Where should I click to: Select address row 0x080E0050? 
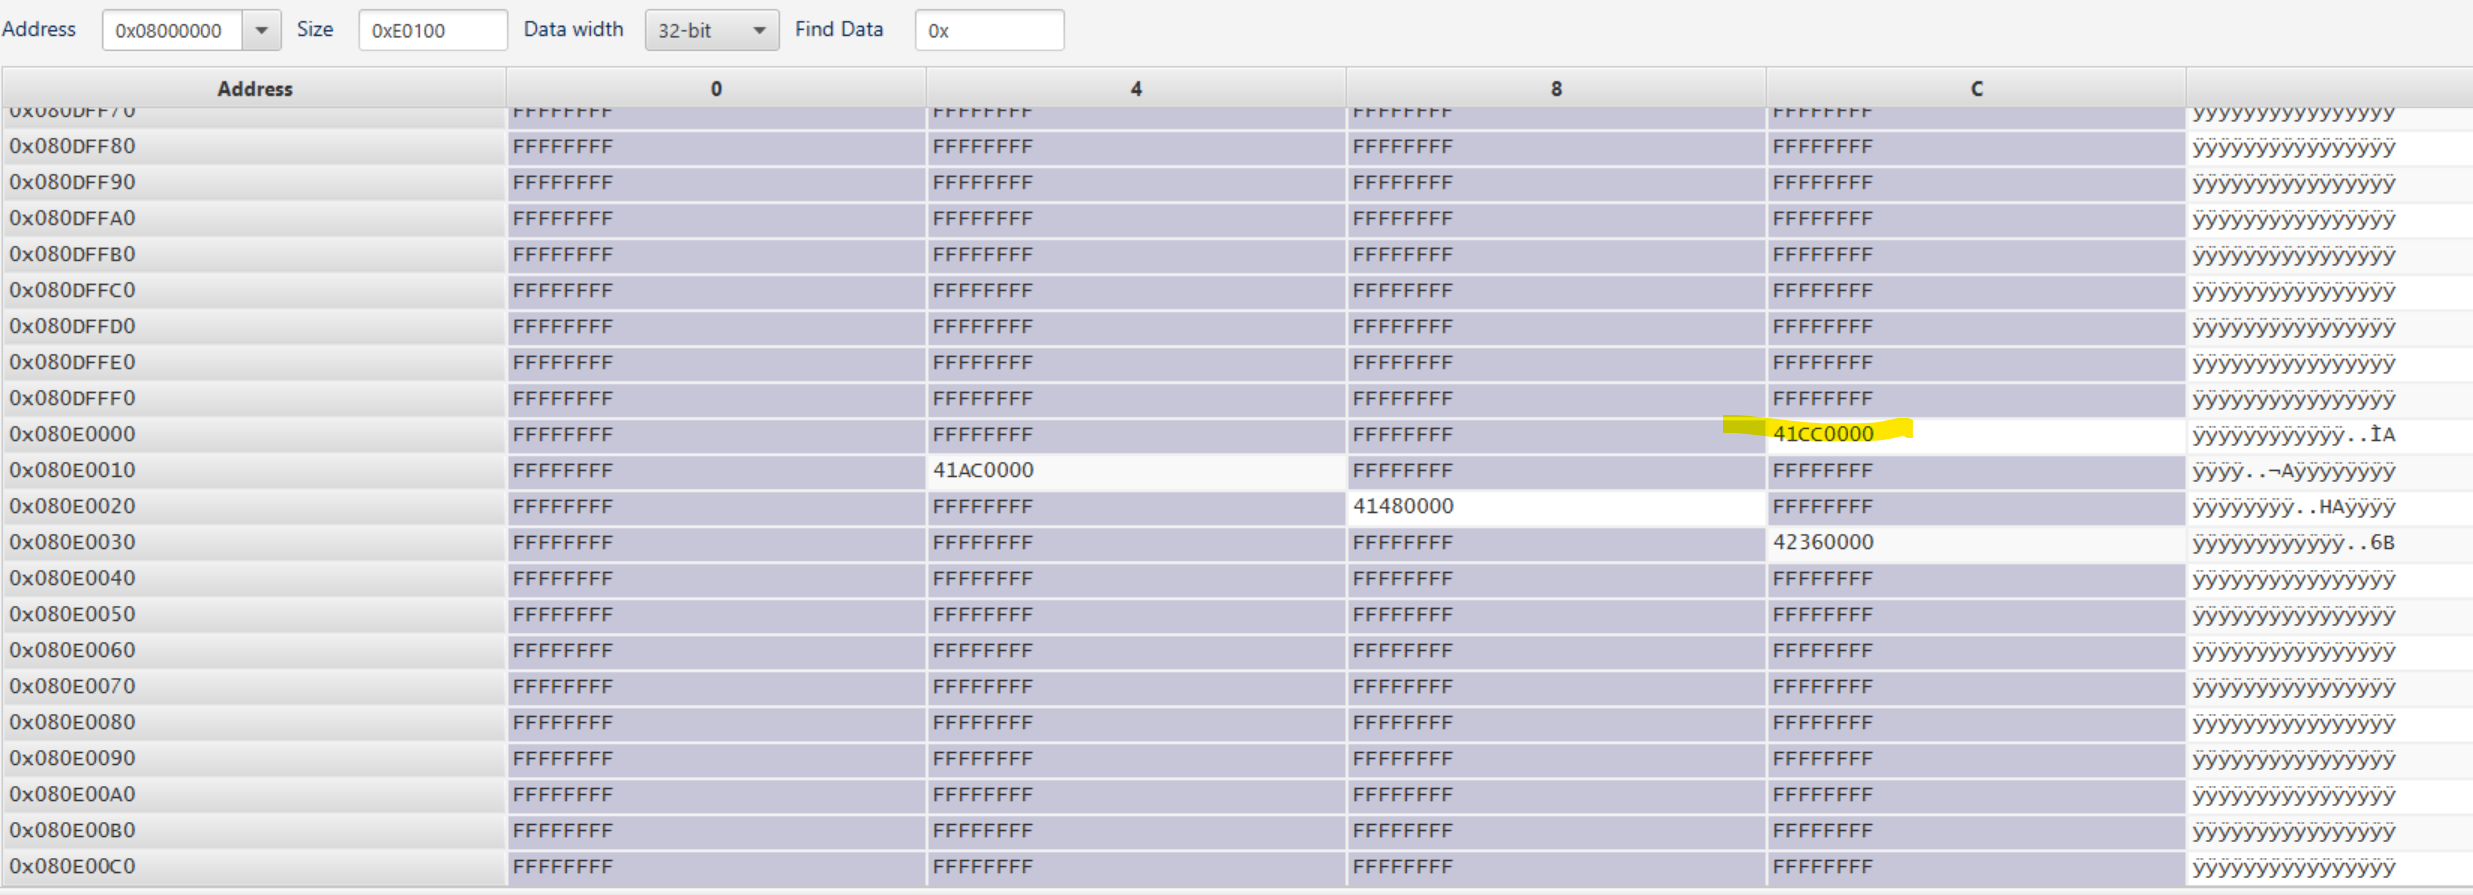pos(254,614)
